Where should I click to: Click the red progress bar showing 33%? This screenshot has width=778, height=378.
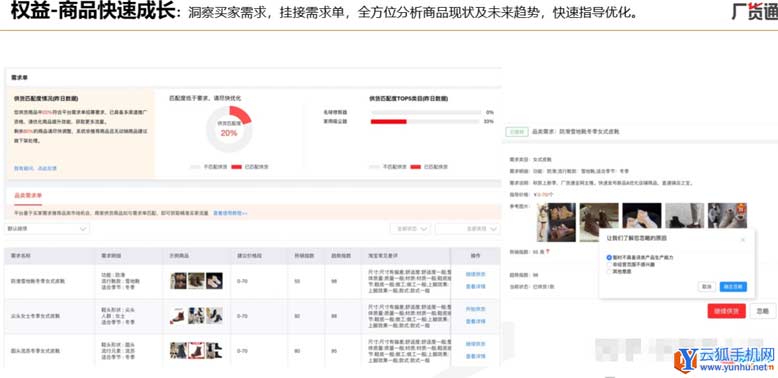point(389,122)
